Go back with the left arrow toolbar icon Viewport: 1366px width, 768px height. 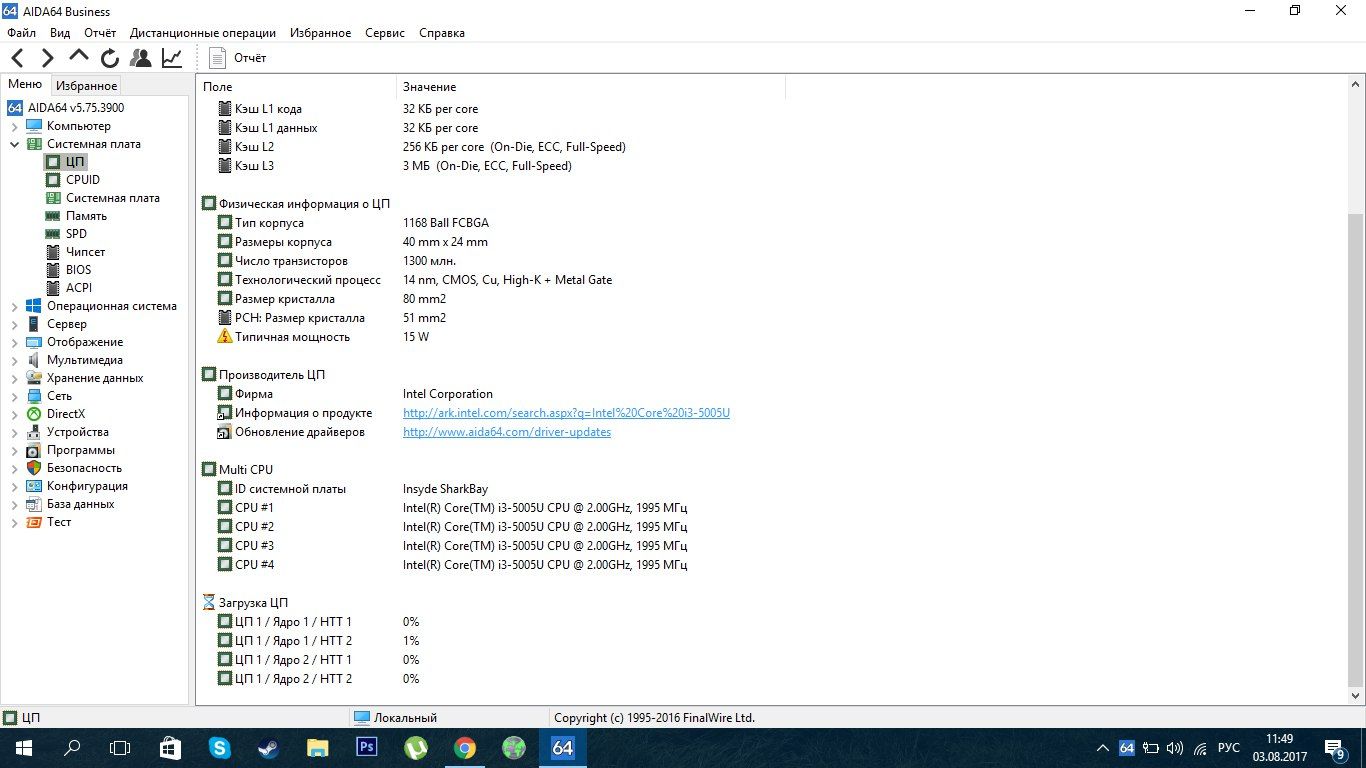click(18, 58)
